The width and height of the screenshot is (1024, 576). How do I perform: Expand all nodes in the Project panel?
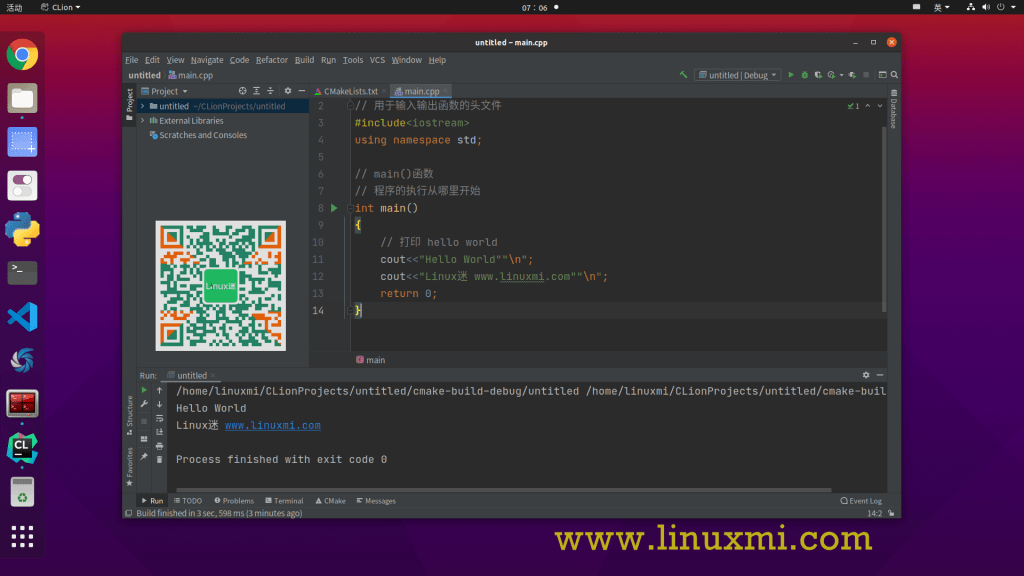pos(256,91)
